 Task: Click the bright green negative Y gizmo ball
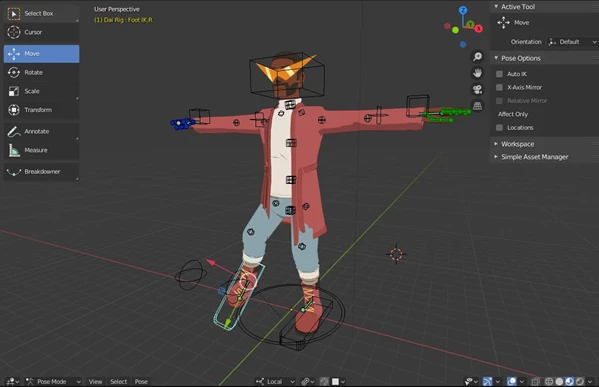pyautogui.click(x=455, y=30)
